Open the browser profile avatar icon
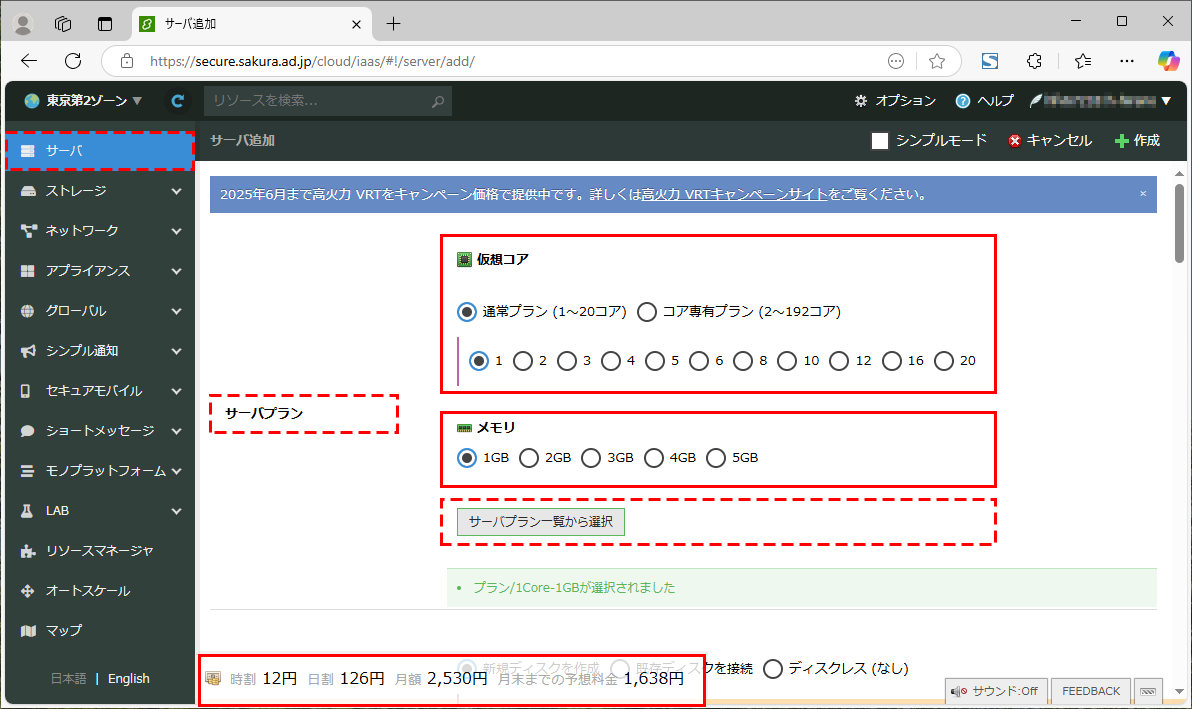1192x709 pixels. click(x=23, y=24)
